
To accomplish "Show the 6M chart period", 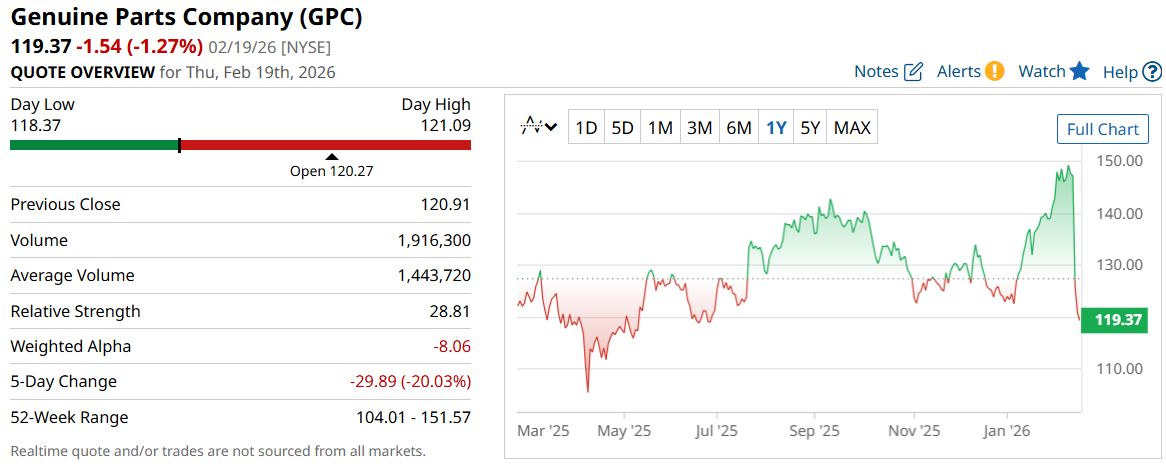I will [739, 128].
